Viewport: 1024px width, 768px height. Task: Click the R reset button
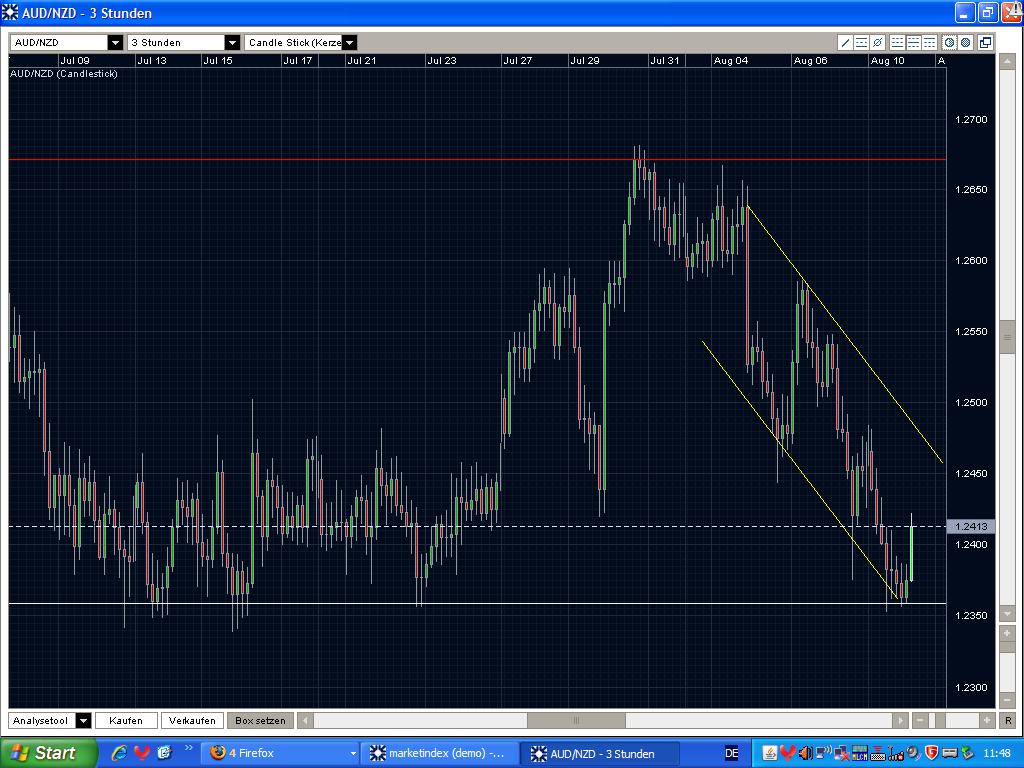pyautogui.click(x=1008, y=720)
